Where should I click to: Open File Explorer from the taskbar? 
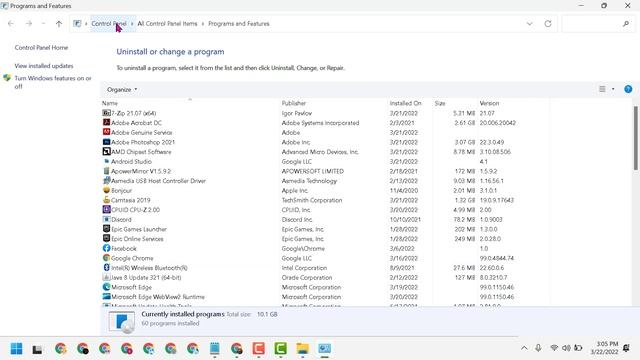[x=302, y=349]
